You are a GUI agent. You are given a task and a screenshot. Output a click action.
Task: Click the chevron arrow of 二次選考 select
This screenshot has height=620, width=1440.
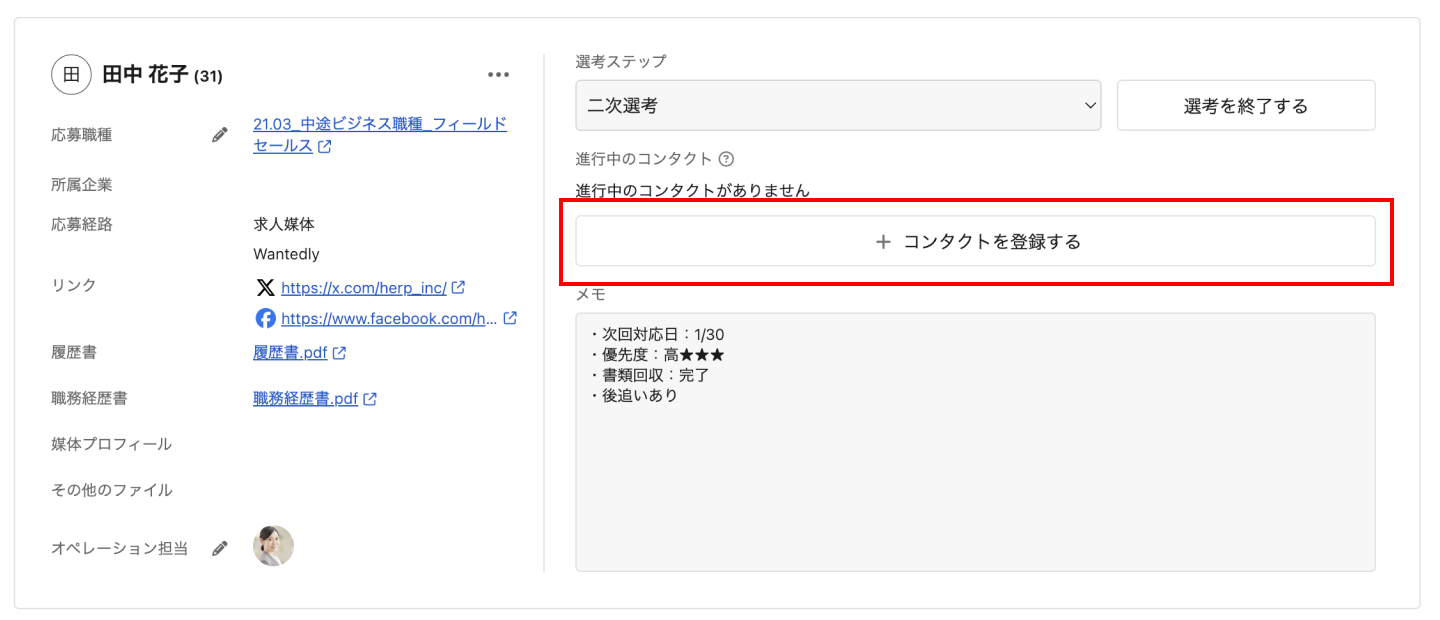[1090, 105]
